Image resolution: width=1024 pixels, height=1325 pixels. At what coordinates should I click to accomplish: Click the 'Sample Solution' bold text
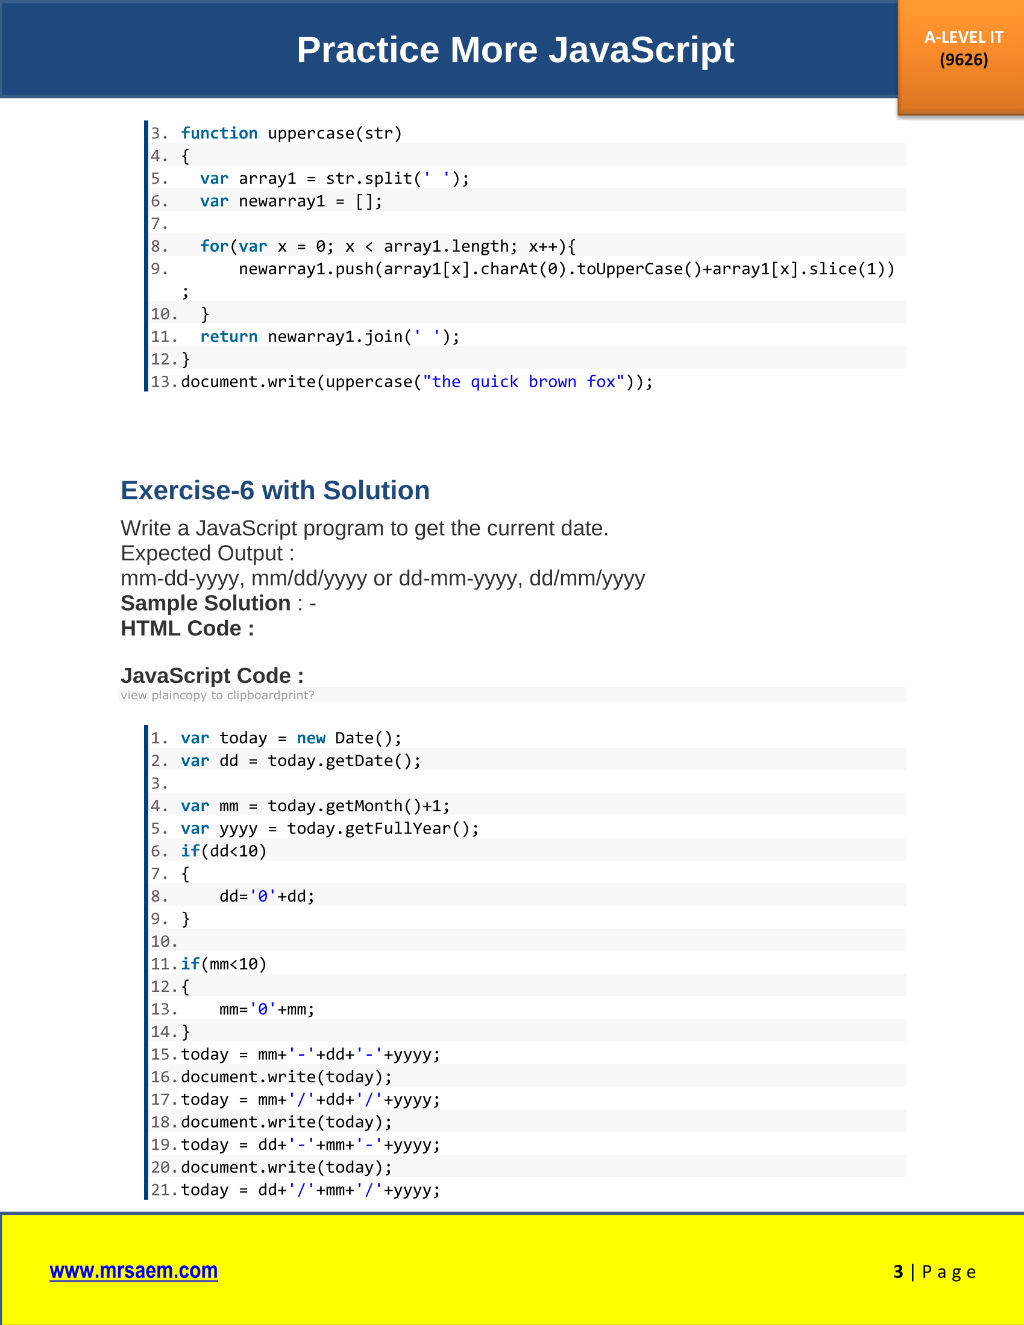click(x=205, y=603)
